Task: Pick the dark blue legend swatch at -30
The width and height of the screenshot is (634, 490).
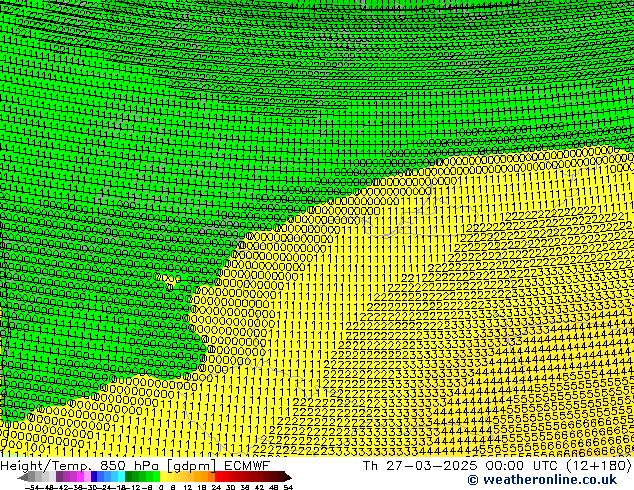Action: [94, 477]
